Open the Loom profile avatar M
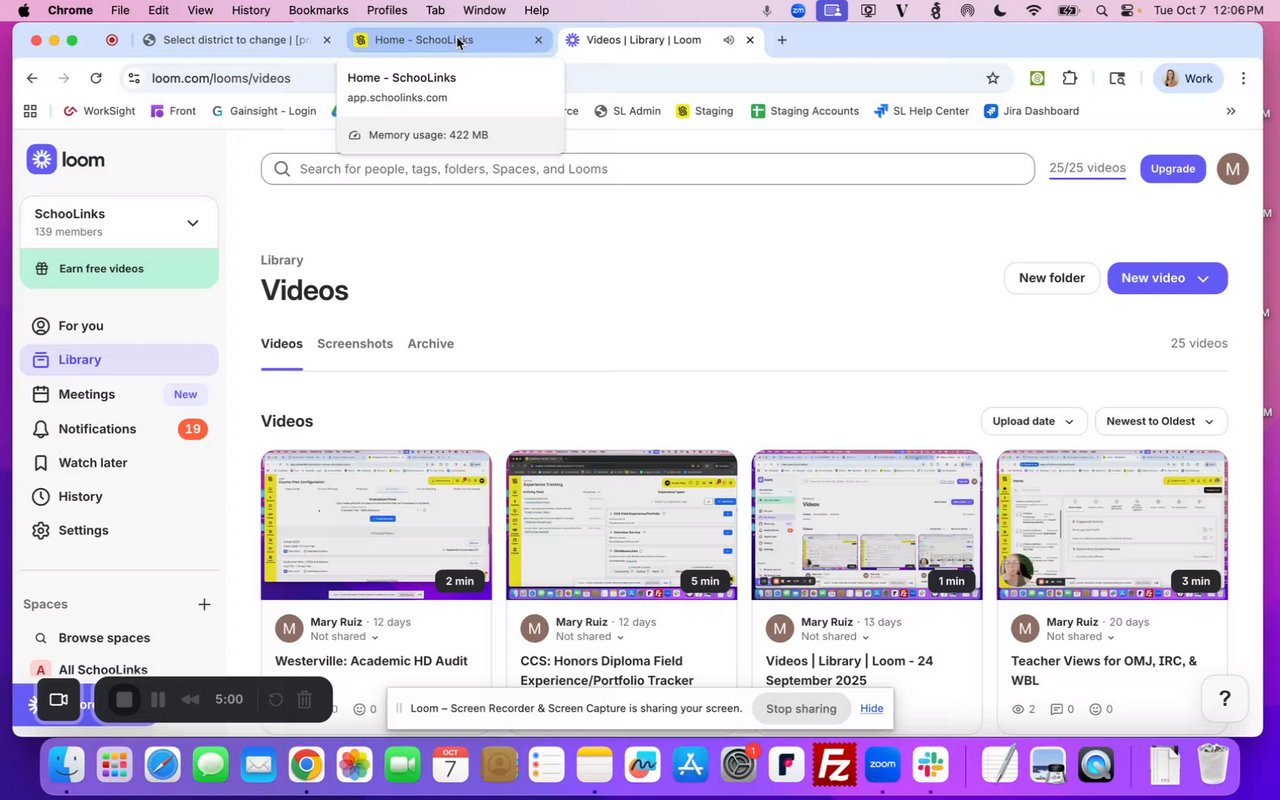The width and height of the screenshot is (1280, 800). pos(1233,169)
